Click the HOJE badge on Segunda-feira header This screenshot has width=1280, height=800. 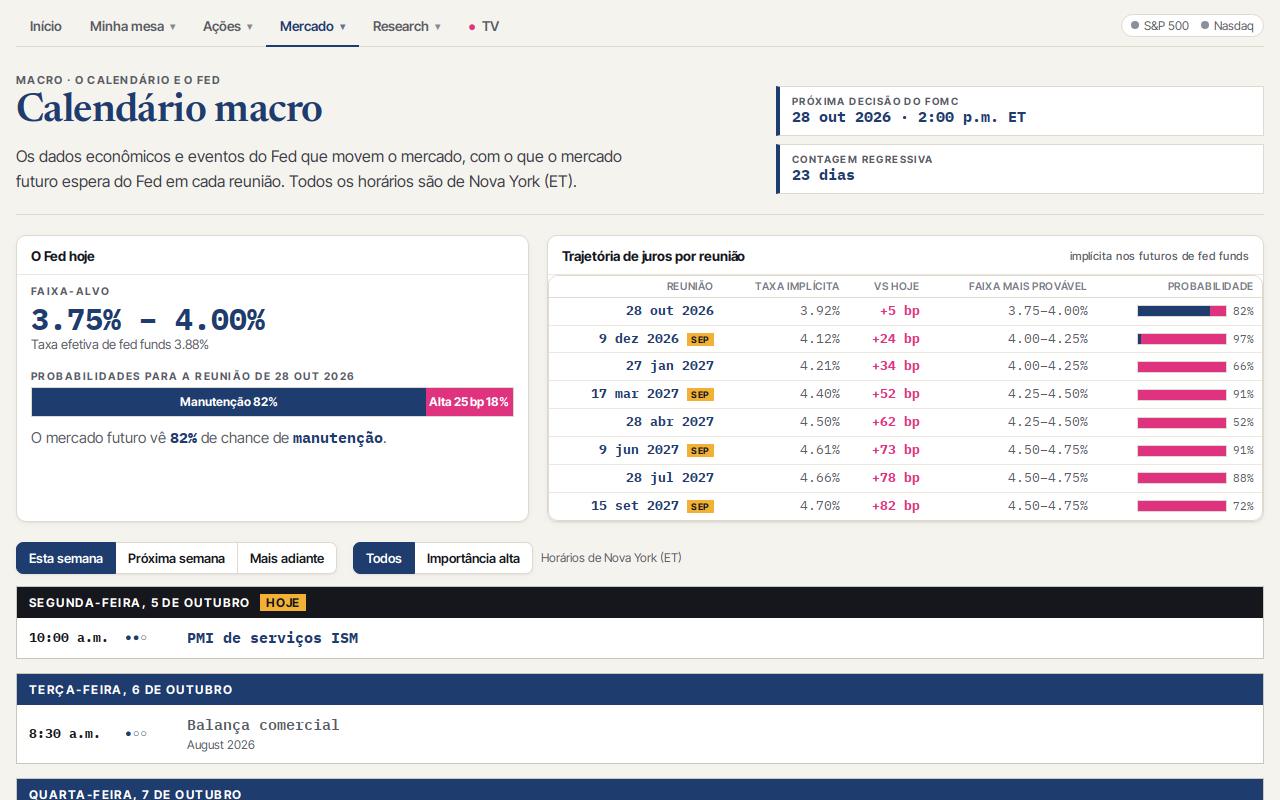(283, 603)
